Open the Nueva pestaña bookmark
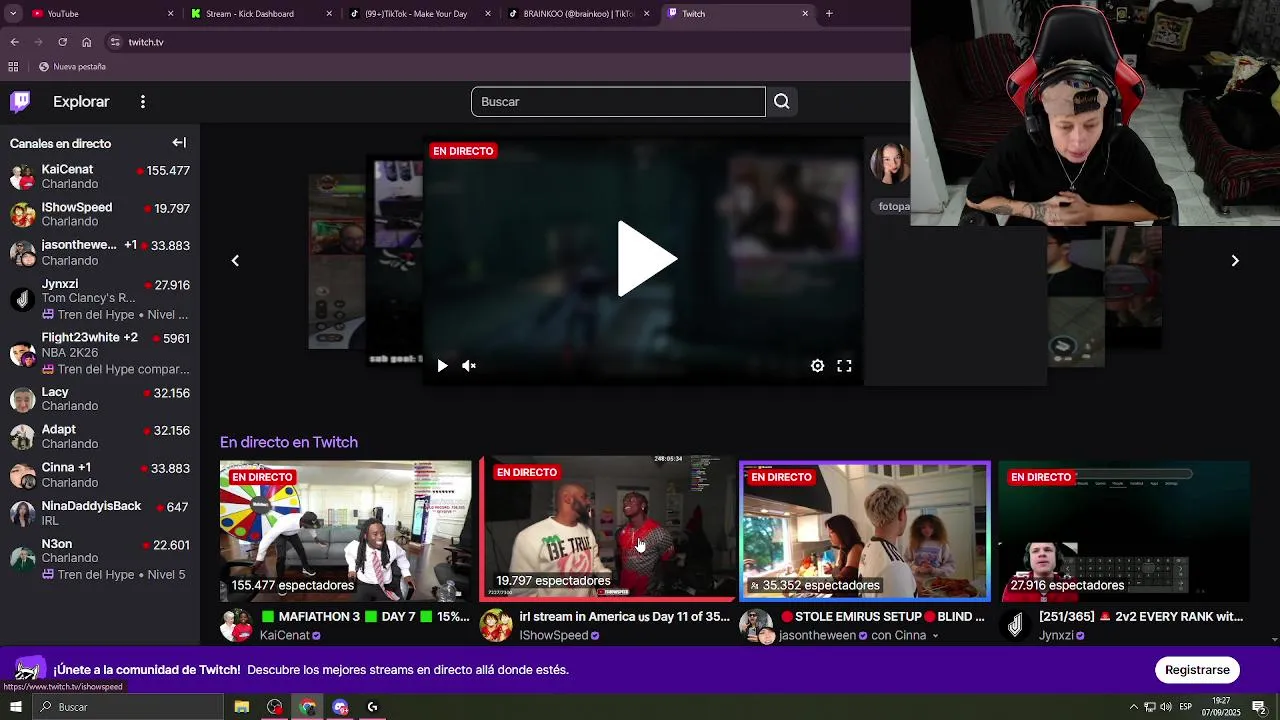Viewport: 1280px width, 720px height. [72, 67]
